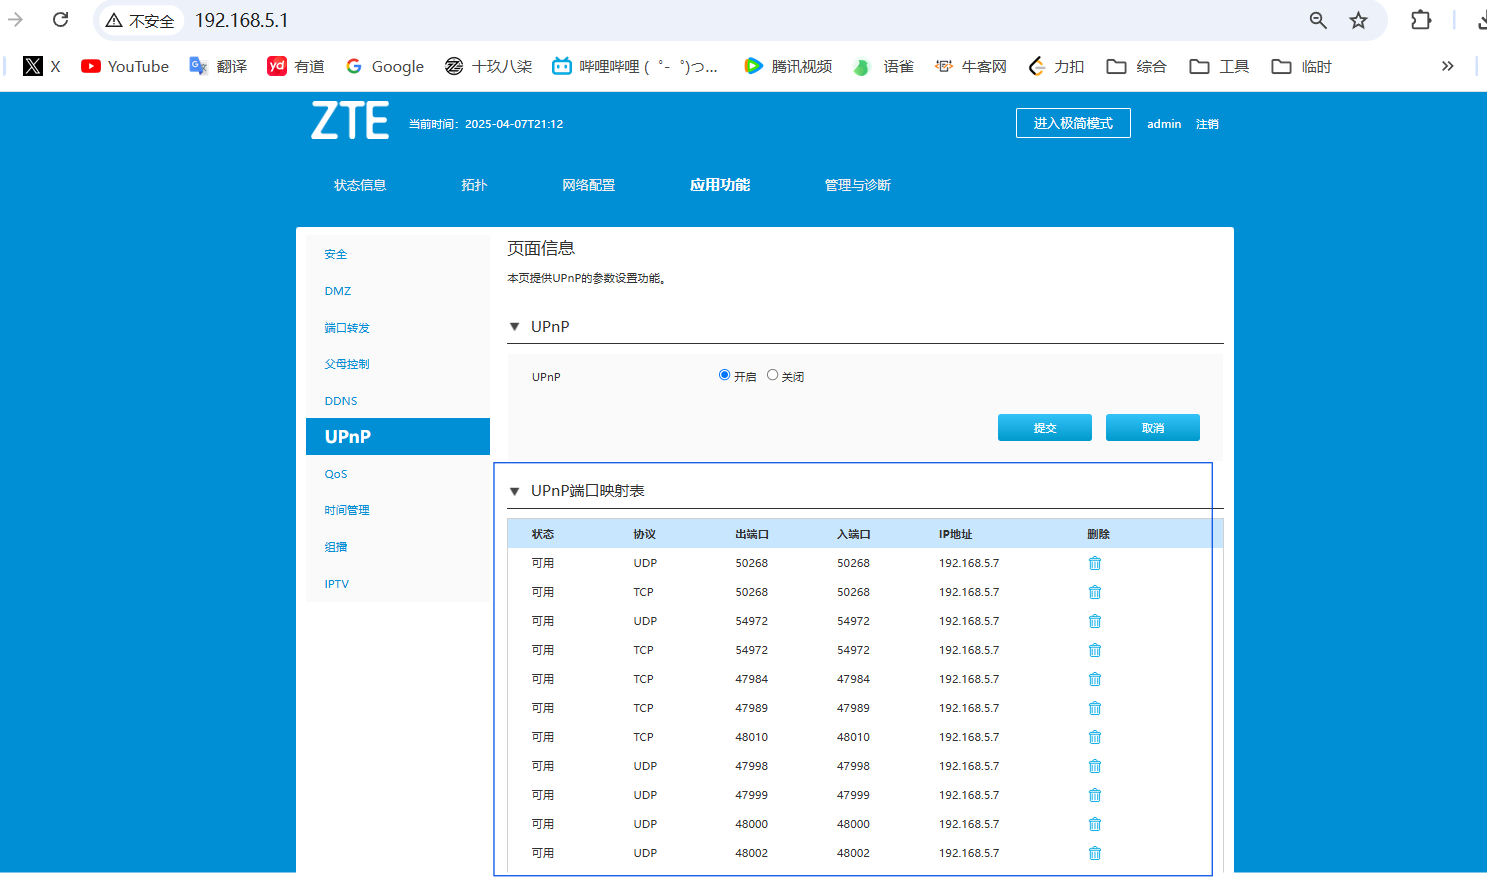The image size is (1487, 877).
Task: Remove the TCP 48010 port mapping
Action: coord(1094,737)
